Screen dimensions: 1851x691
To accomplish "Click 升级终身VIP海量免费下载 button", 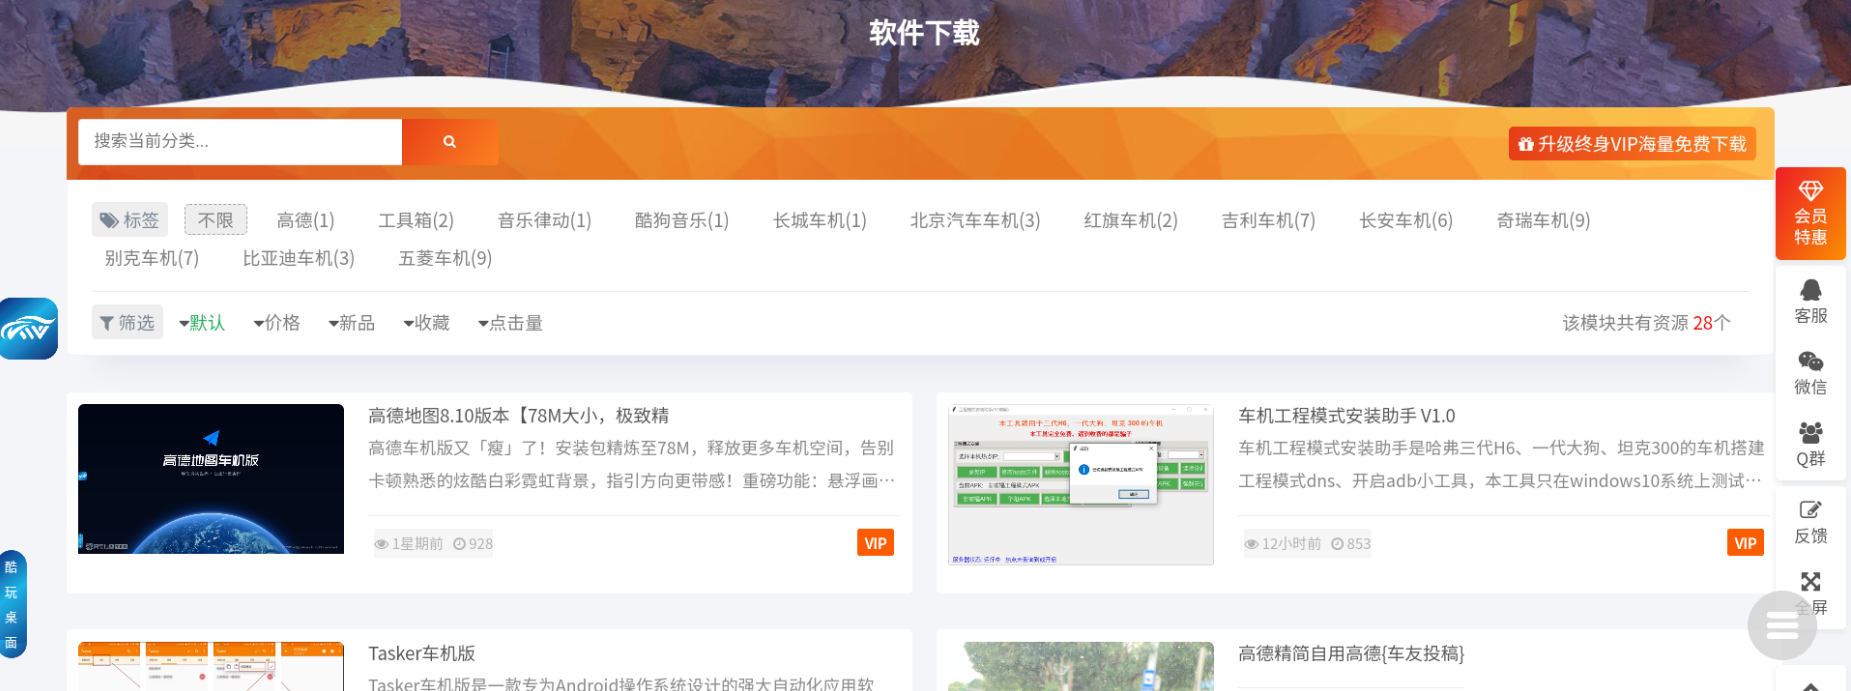I will pyautogui.click(x=1632, y=144).
